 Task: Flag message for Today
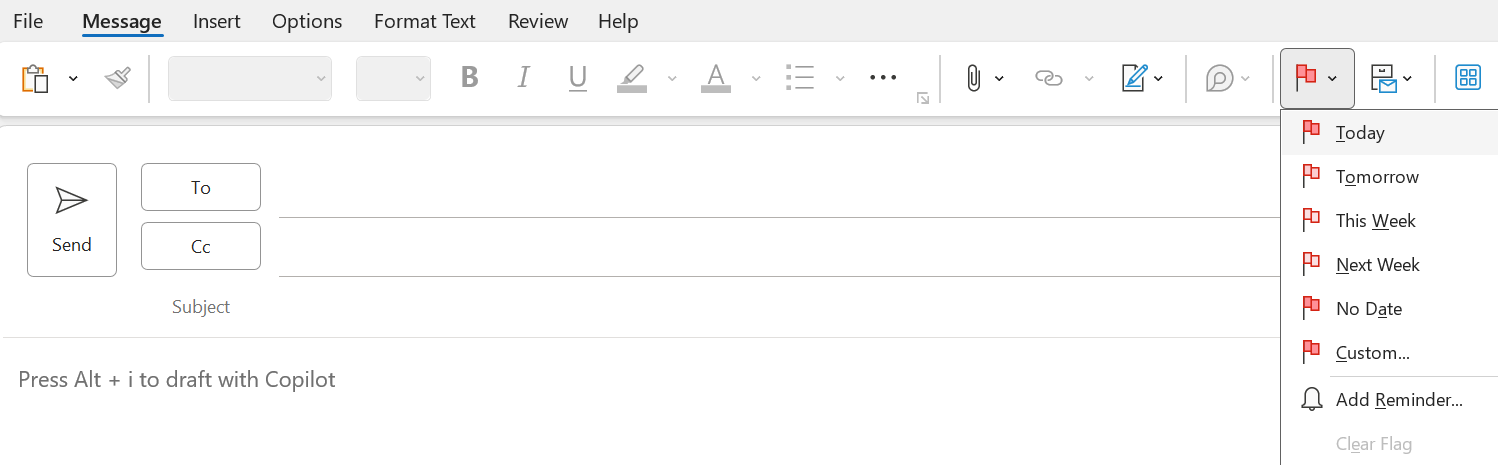1389,133
